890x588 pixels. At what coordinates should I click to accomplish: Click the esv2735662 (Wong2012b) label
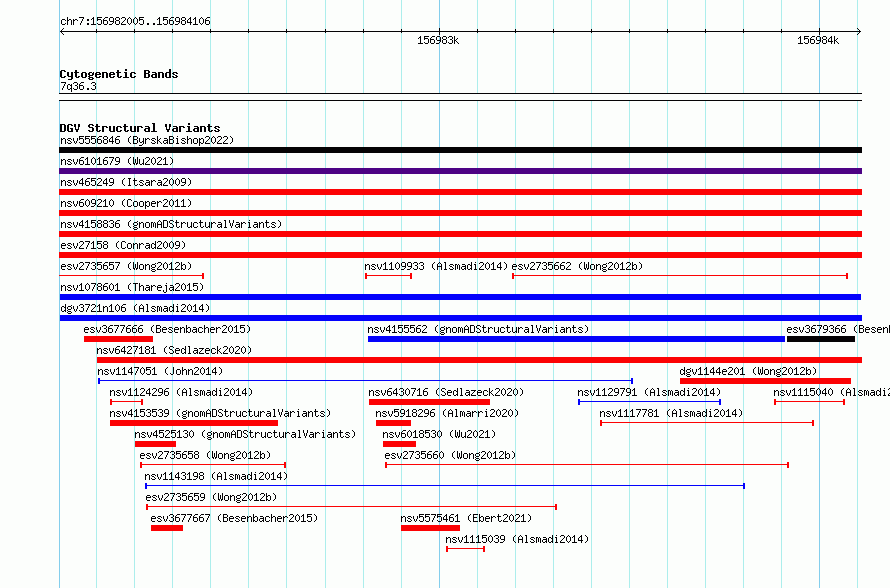click(577, 266)
